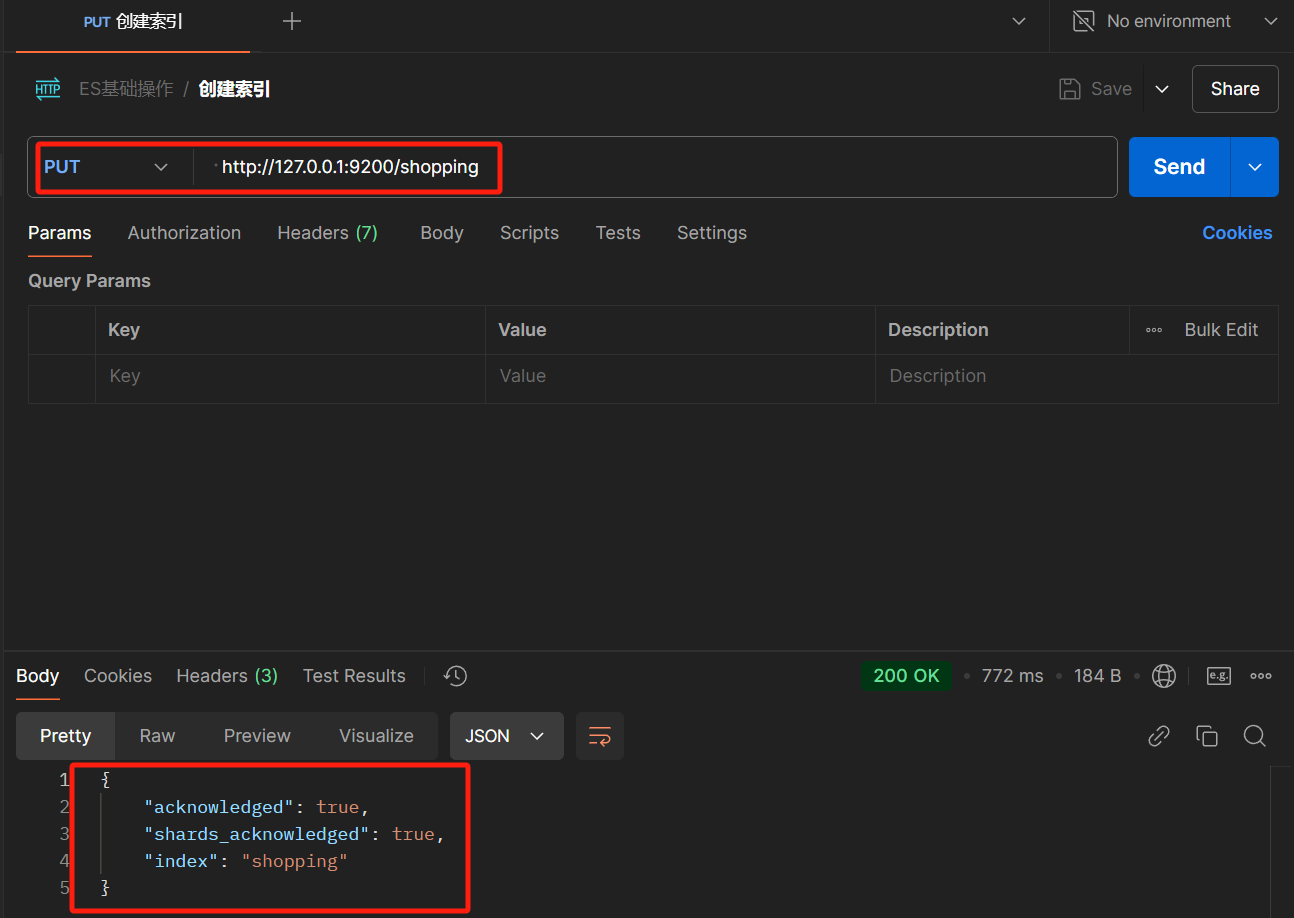This screenshot has height=918, width=1294.
Task: Select the Preview view
Action: point(257,736)
